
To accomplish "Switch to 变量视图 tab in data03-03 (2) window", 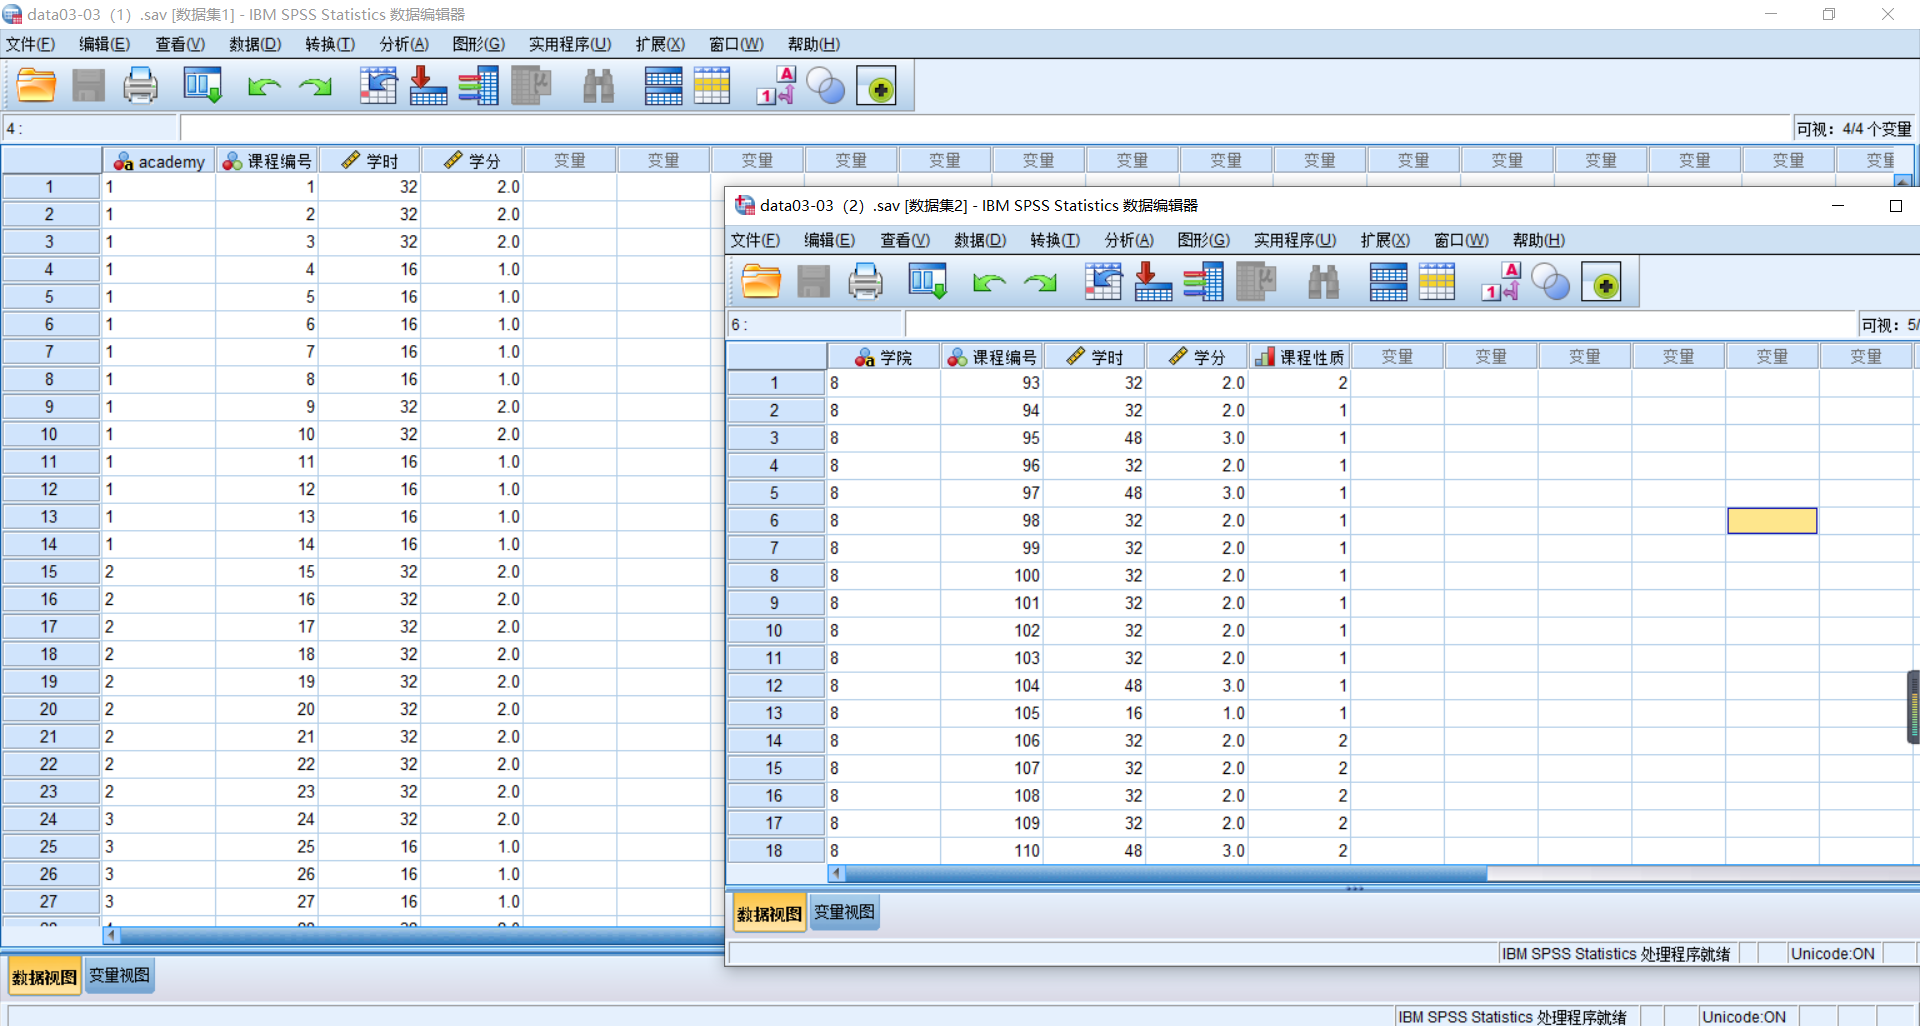I will 844,912.
